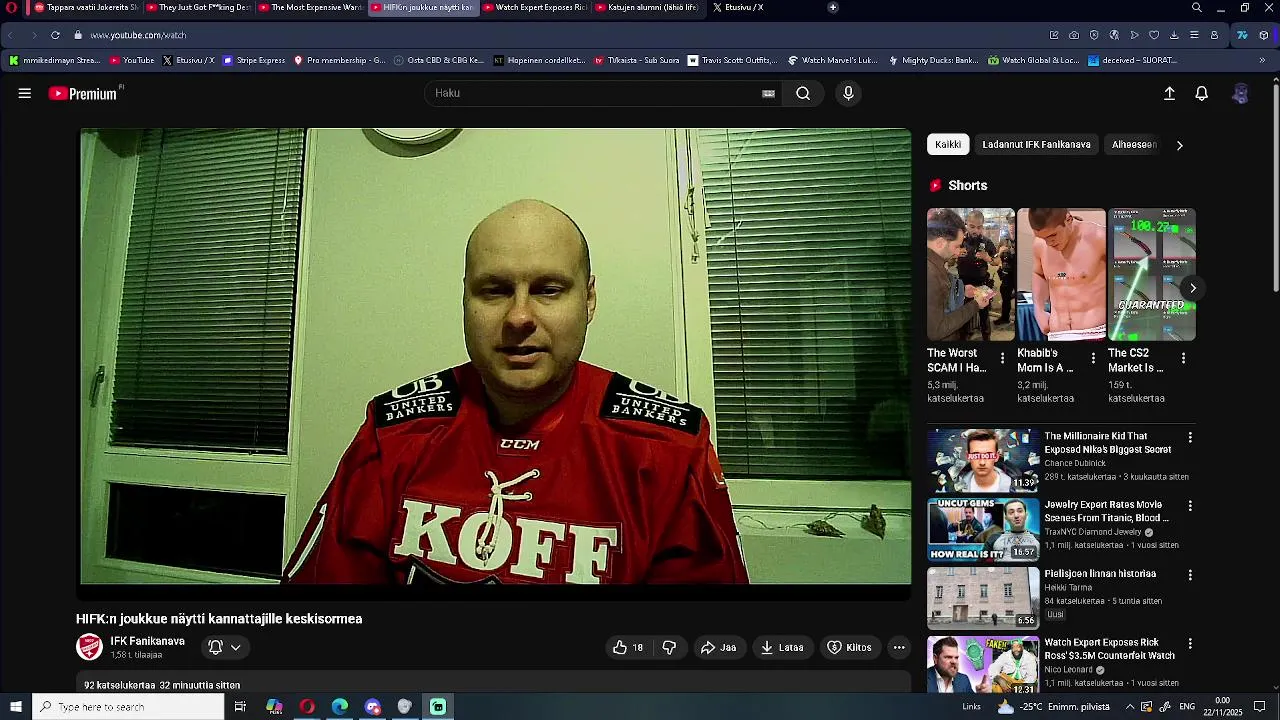Open options for Rick Ross Counterfeit Watch video
Image resolution: width=1280 pixels, height=720 pixels.
click(1190, 644)
